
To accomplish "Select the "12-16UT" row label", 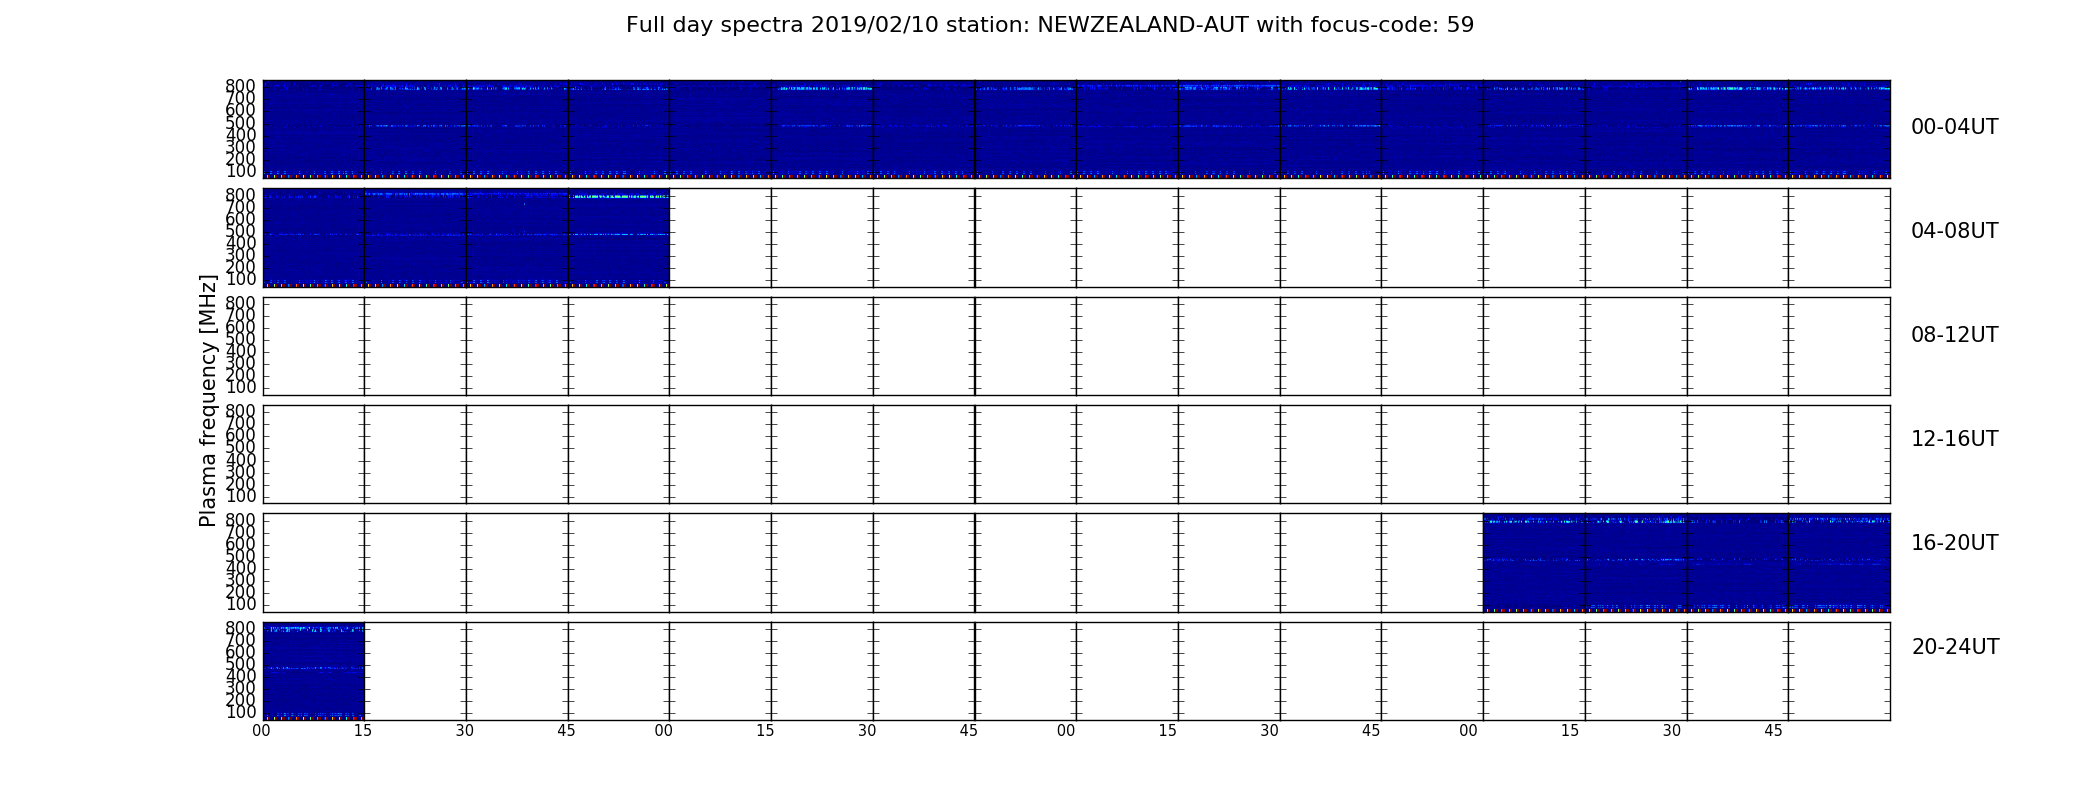I will pyautogui.click(x=1954, y=439).
